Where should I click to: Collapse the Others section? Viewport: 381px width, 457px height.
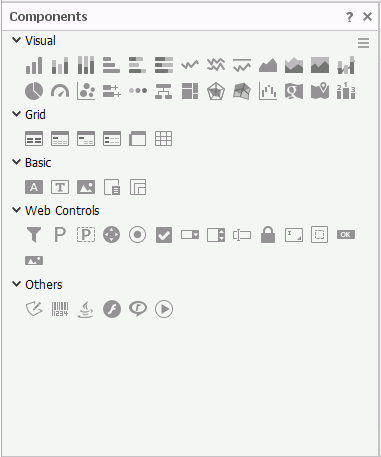coord(16,284)
